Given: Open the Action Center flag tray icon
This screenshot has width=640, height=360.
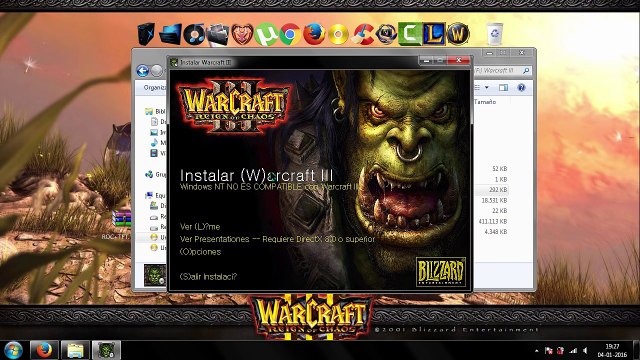Looking at the screenshot, I should [549, 351].
